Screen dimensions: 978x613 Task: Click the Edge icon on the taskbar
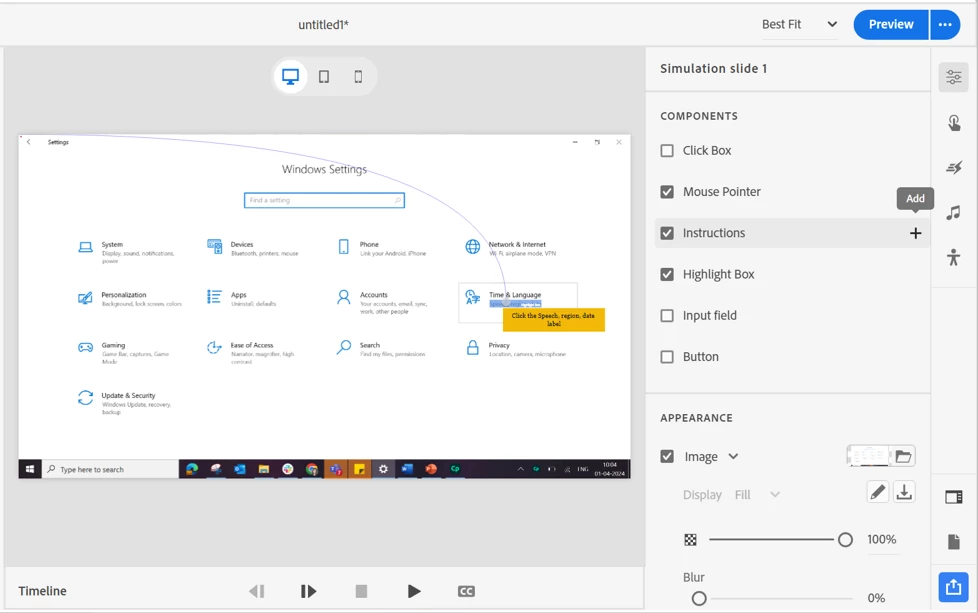[x=191, y=469]
